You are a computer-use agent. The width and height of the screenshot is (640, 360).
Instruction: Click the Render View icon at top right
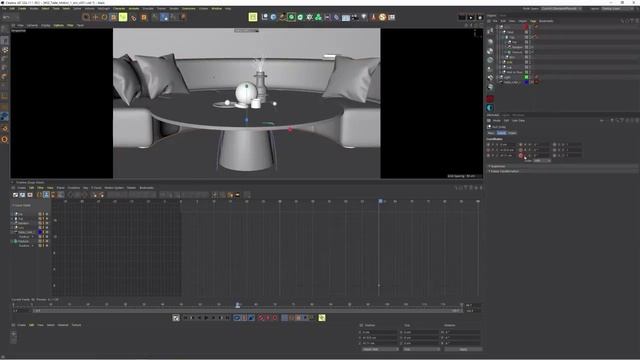462,17
